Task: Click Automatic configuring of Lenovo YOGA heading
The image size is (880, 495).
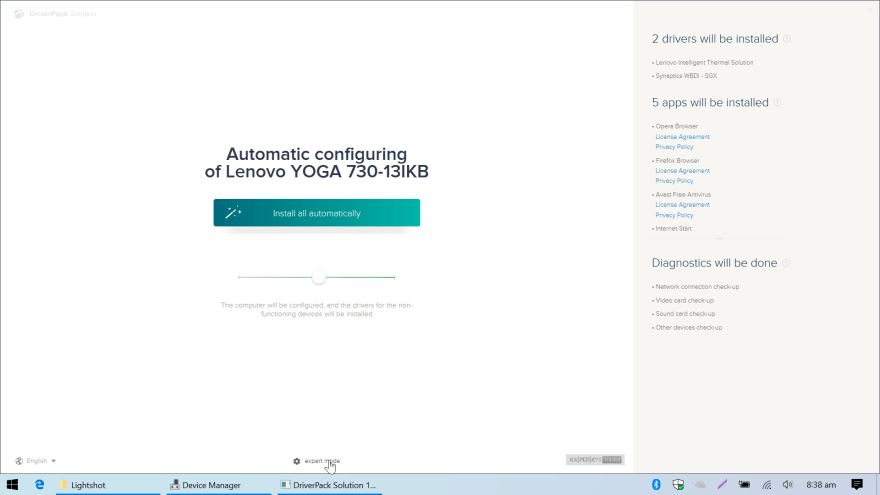Action: [317, 163]
